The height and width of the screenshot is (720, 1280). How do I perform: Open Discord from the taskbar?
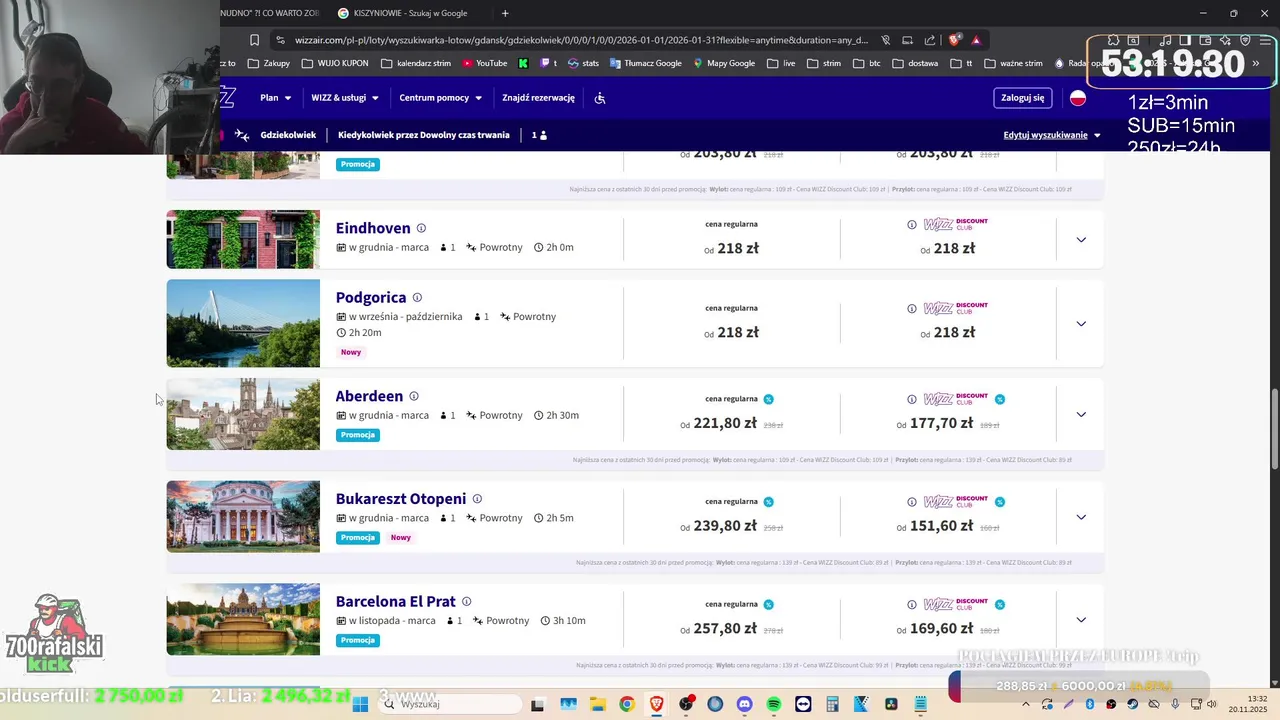click(x=744, y=704)
